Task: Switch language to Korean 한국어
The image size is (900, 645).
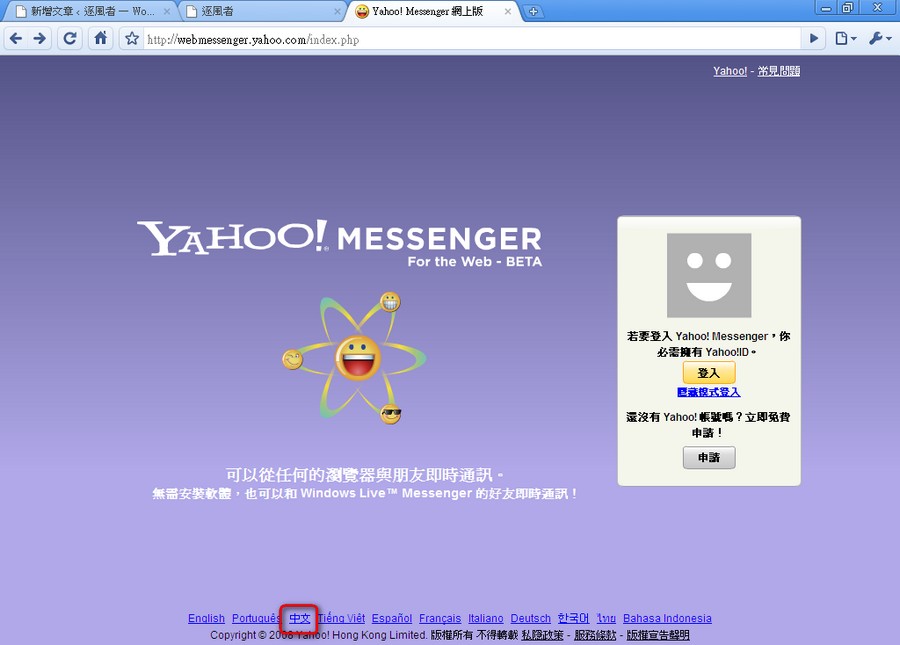Action: [573, 618]
